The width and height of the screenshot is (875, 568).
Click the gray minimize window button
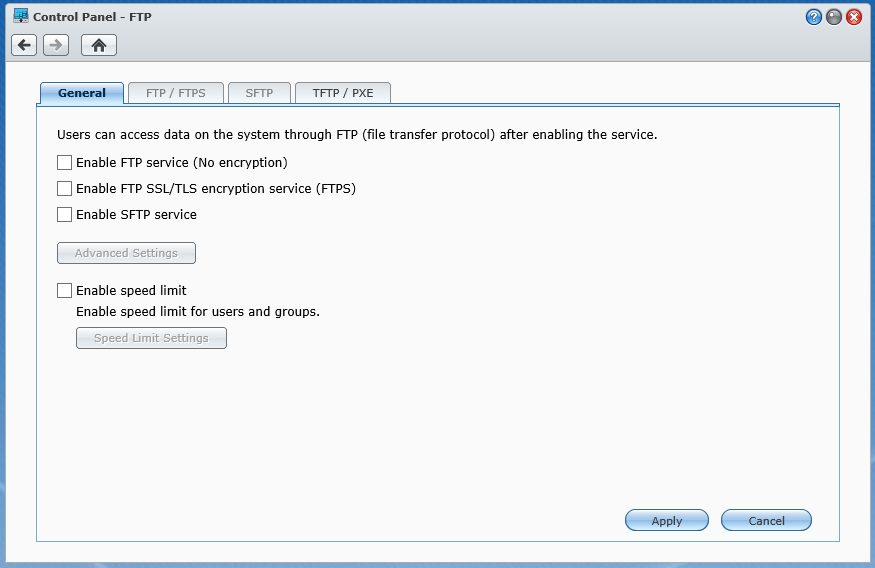pos(834,17)
